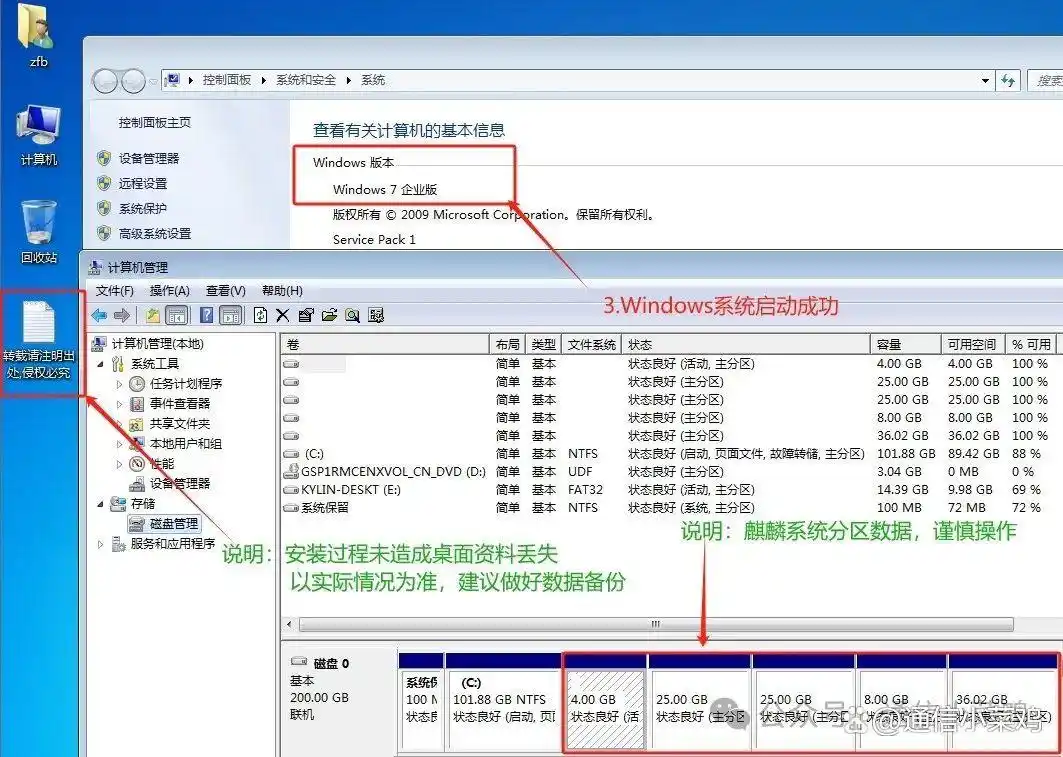The height and width of the screenshot is (757, 1063).
Task: Click the Control Panel window forward button
Action: [x=133, y=81]
